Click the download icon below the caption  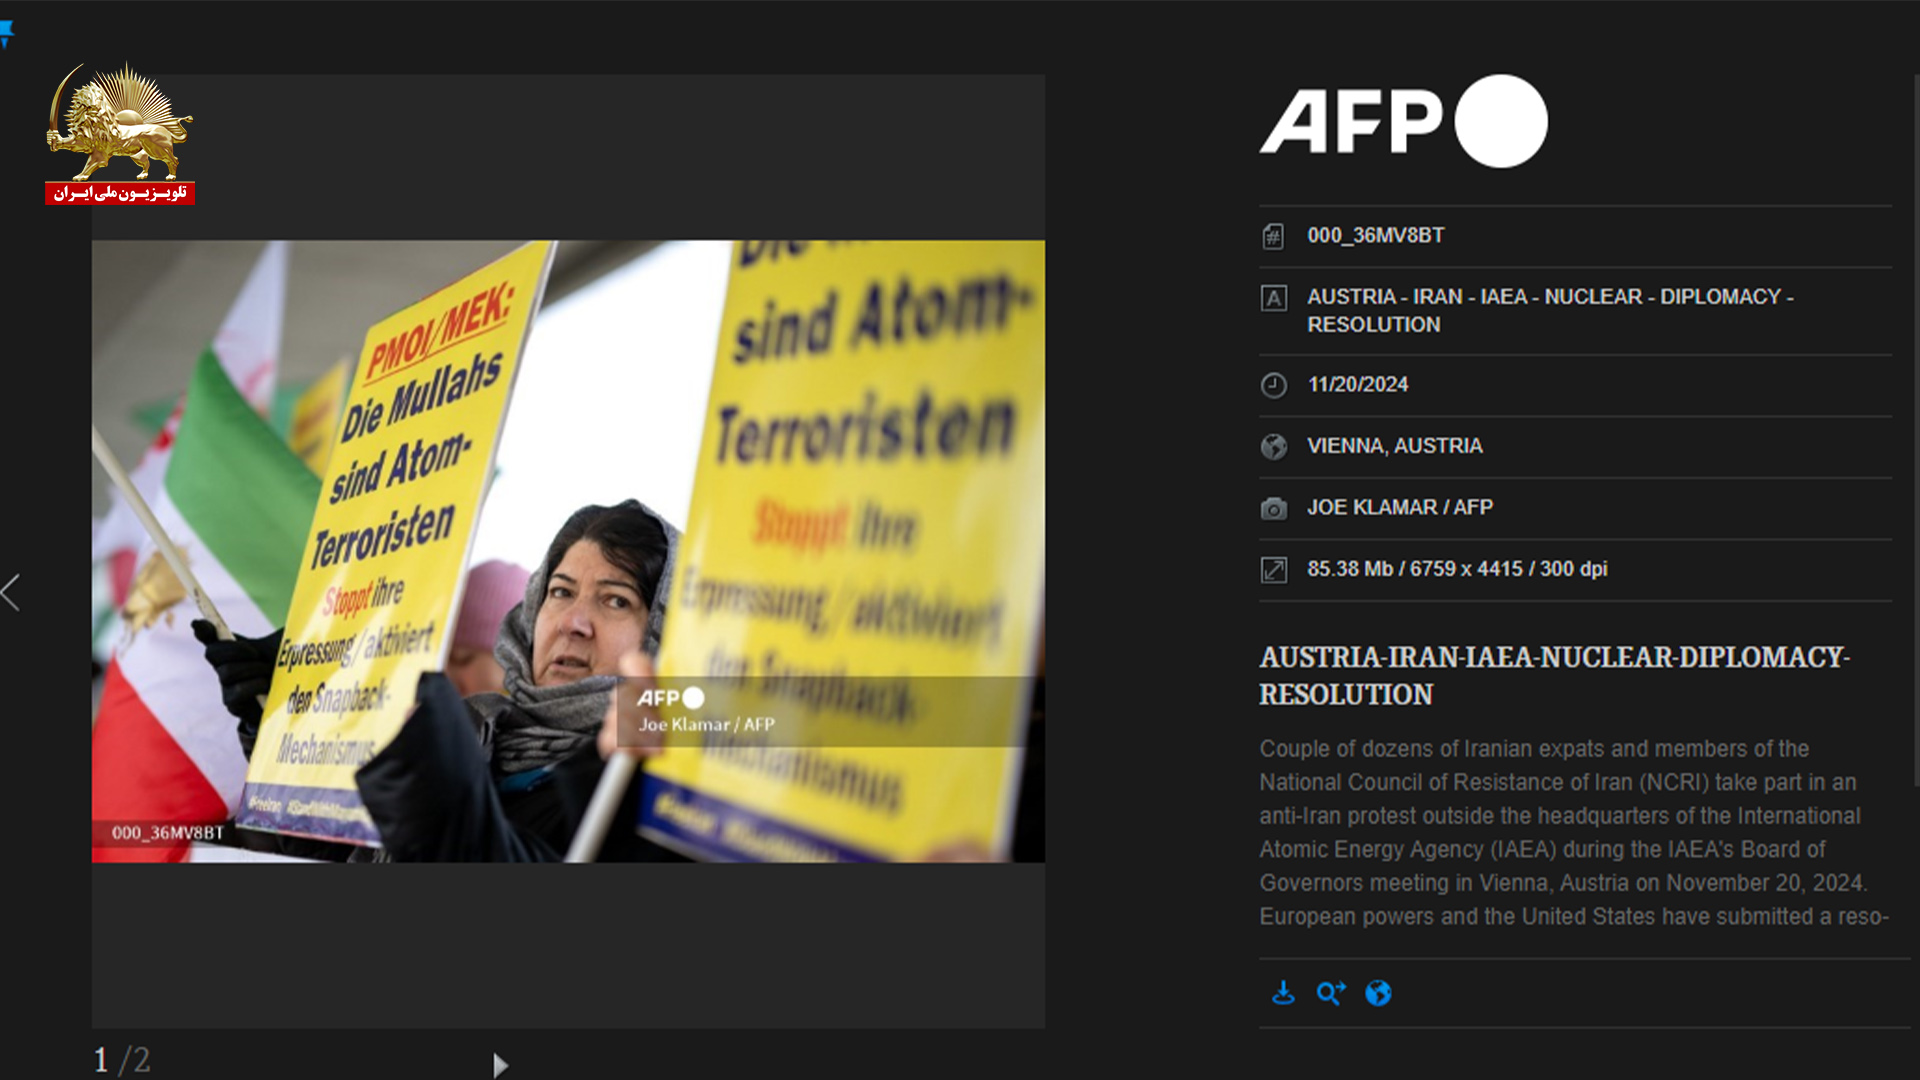coord(1283,993)
